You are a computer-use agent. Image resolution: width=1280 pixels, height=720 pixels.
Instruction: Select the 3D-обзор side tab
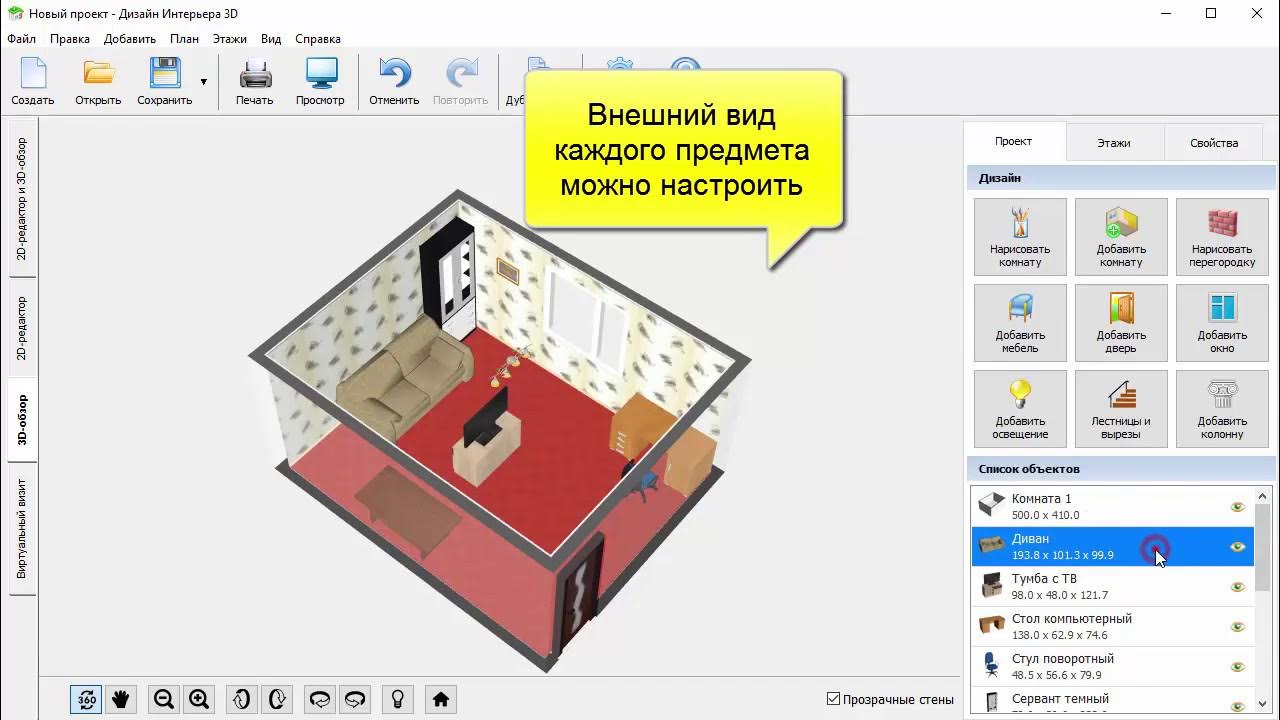click(22, 420)
